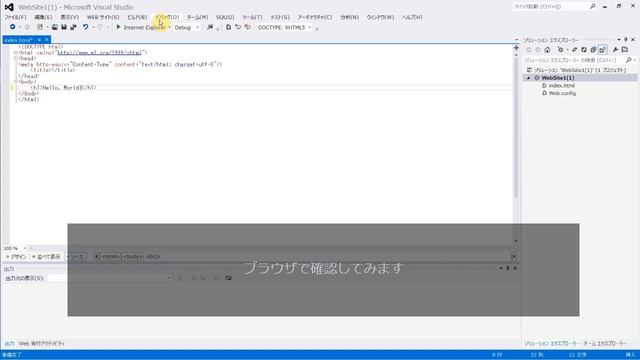Open the ツール(T) menu

(x=252, y=17)
